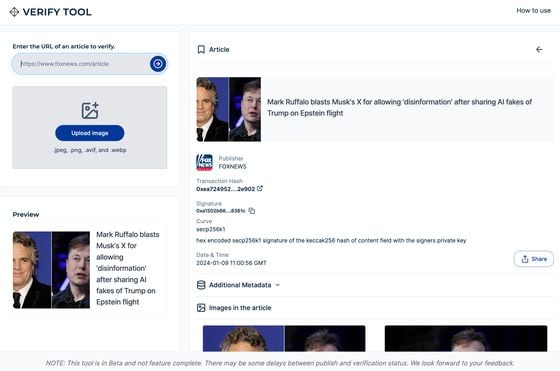Click the Additional Metadata database icon
Screen dimensions: 560x371
click(x=201, y=285)
